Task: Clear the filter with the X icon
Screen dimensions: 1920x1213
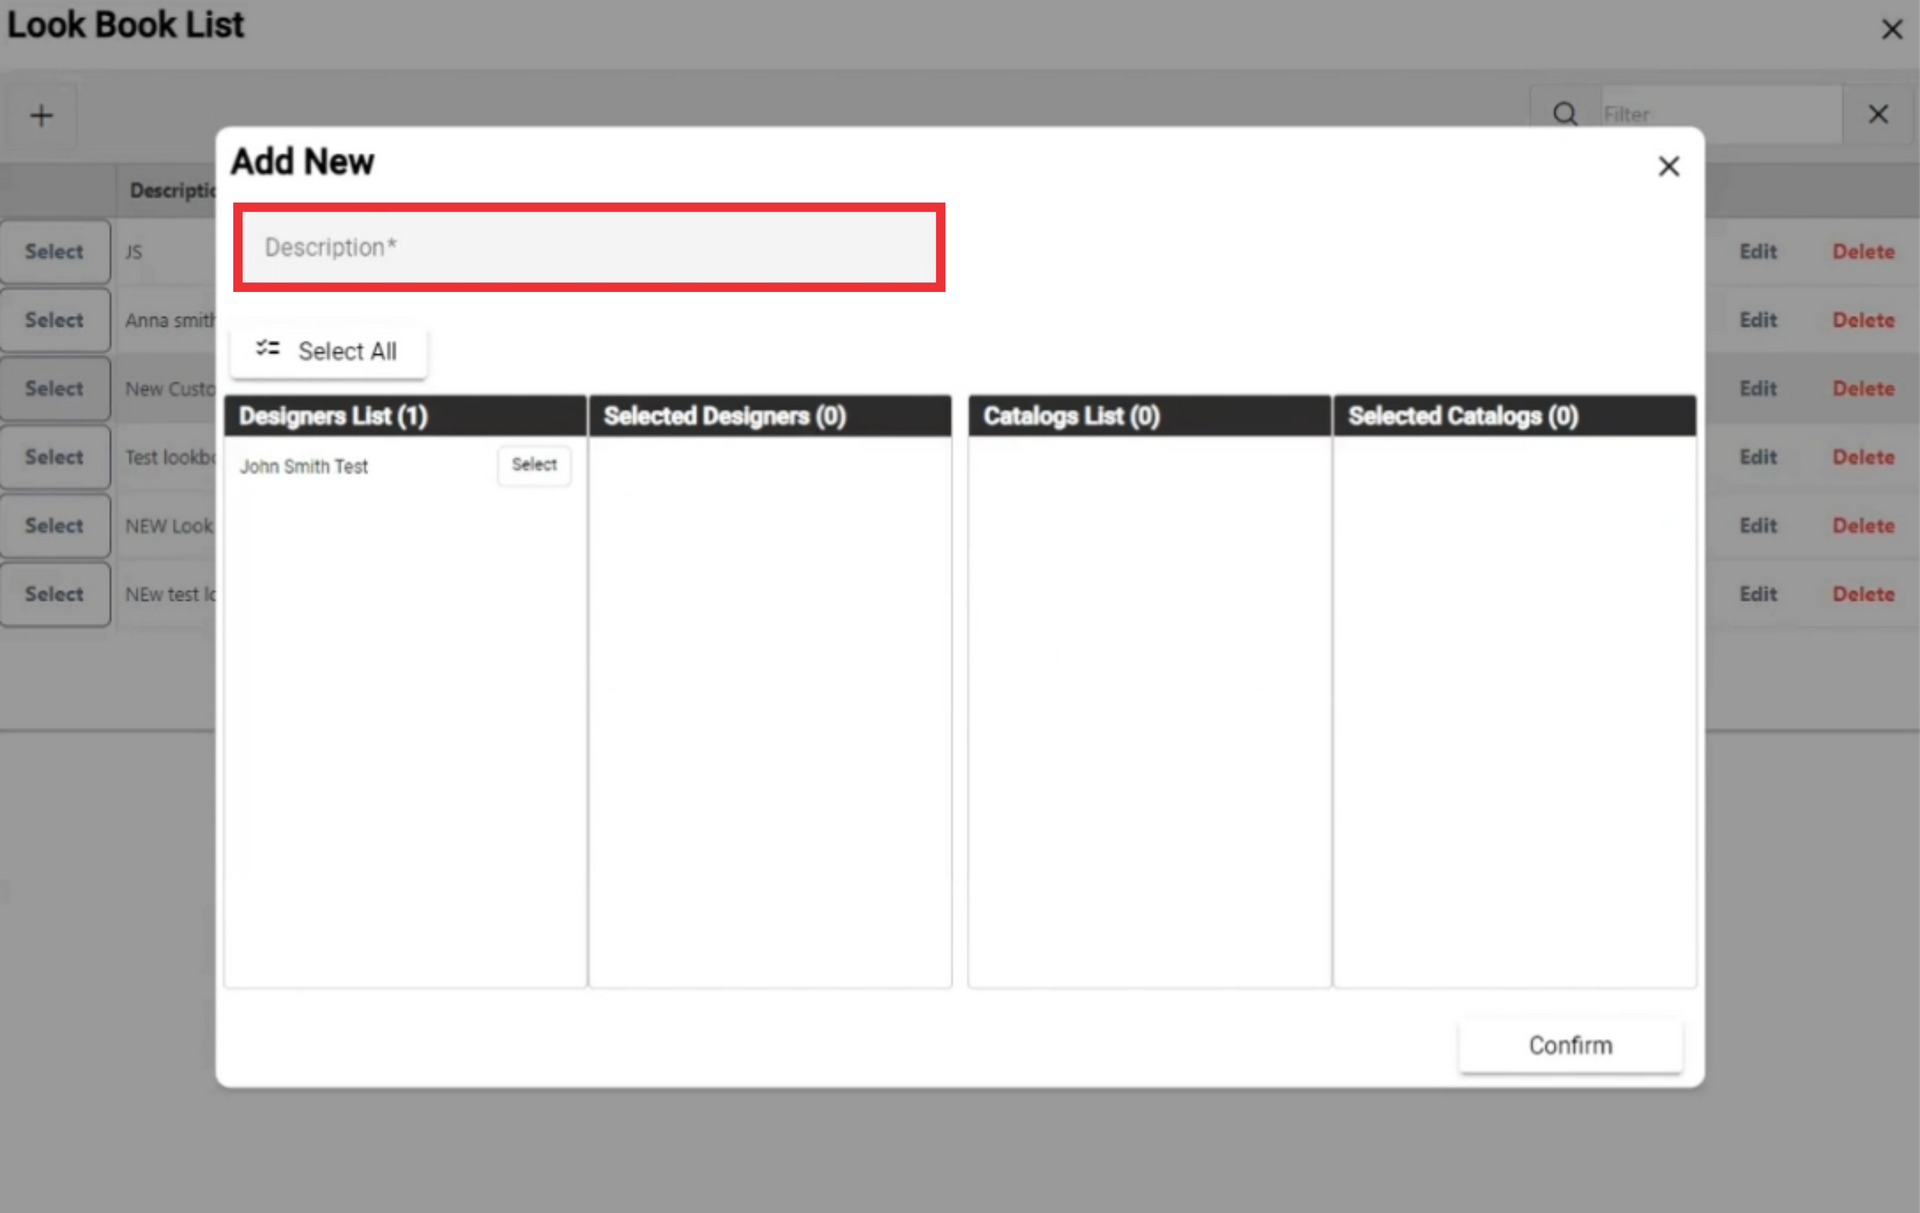Action: point(1878,114)
